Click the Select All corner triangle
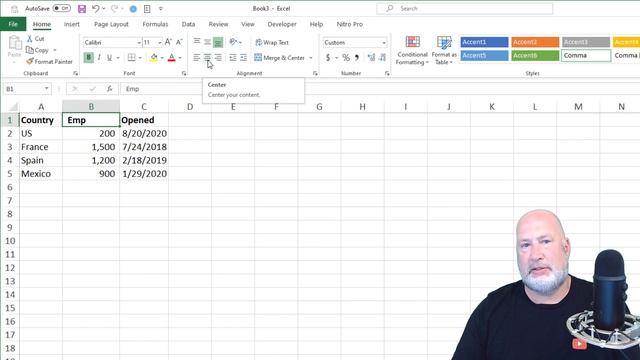The image size is (640, 360). [x=13, y=107]
